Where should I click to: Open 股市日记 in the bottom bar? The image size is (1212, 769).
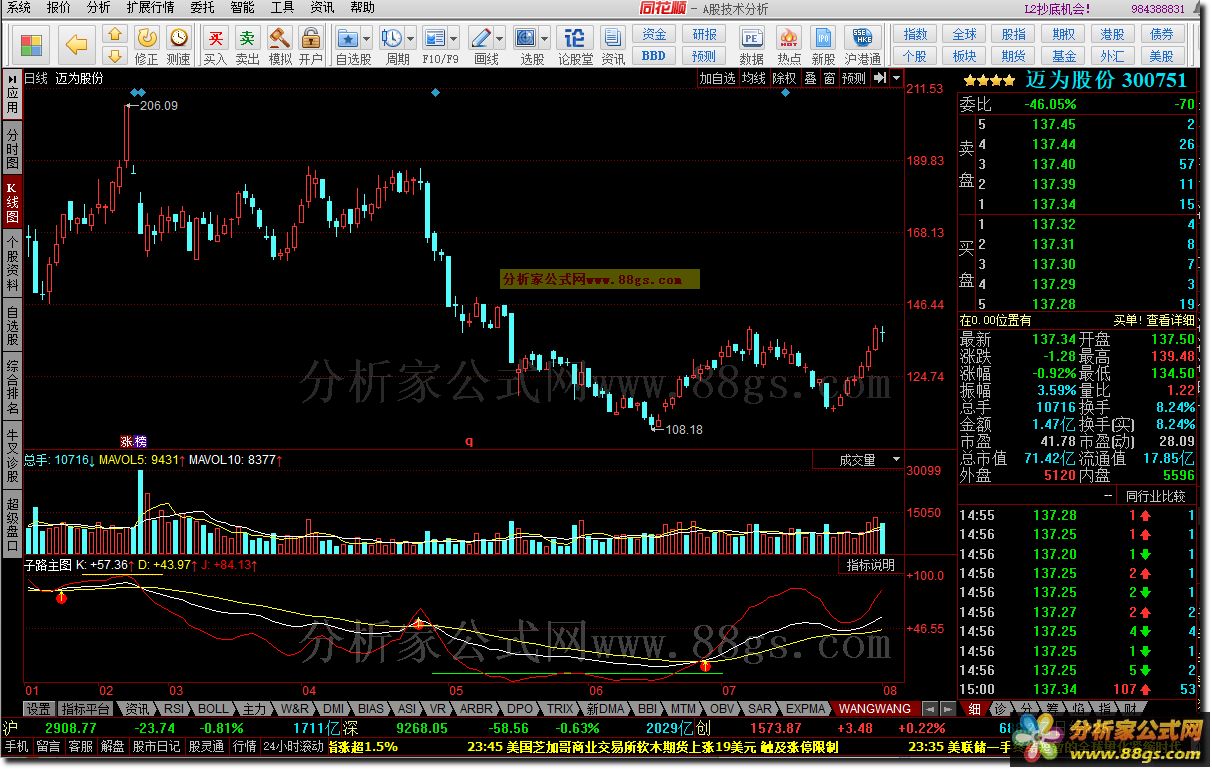(x=156, y=746)
